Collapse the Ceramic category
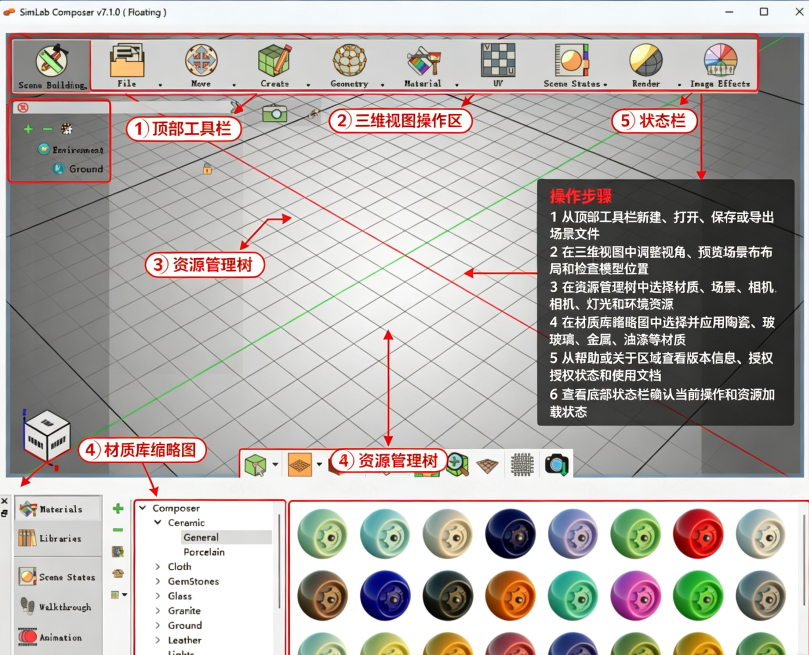This screenshot has height=655, width=809. (158, 522)
